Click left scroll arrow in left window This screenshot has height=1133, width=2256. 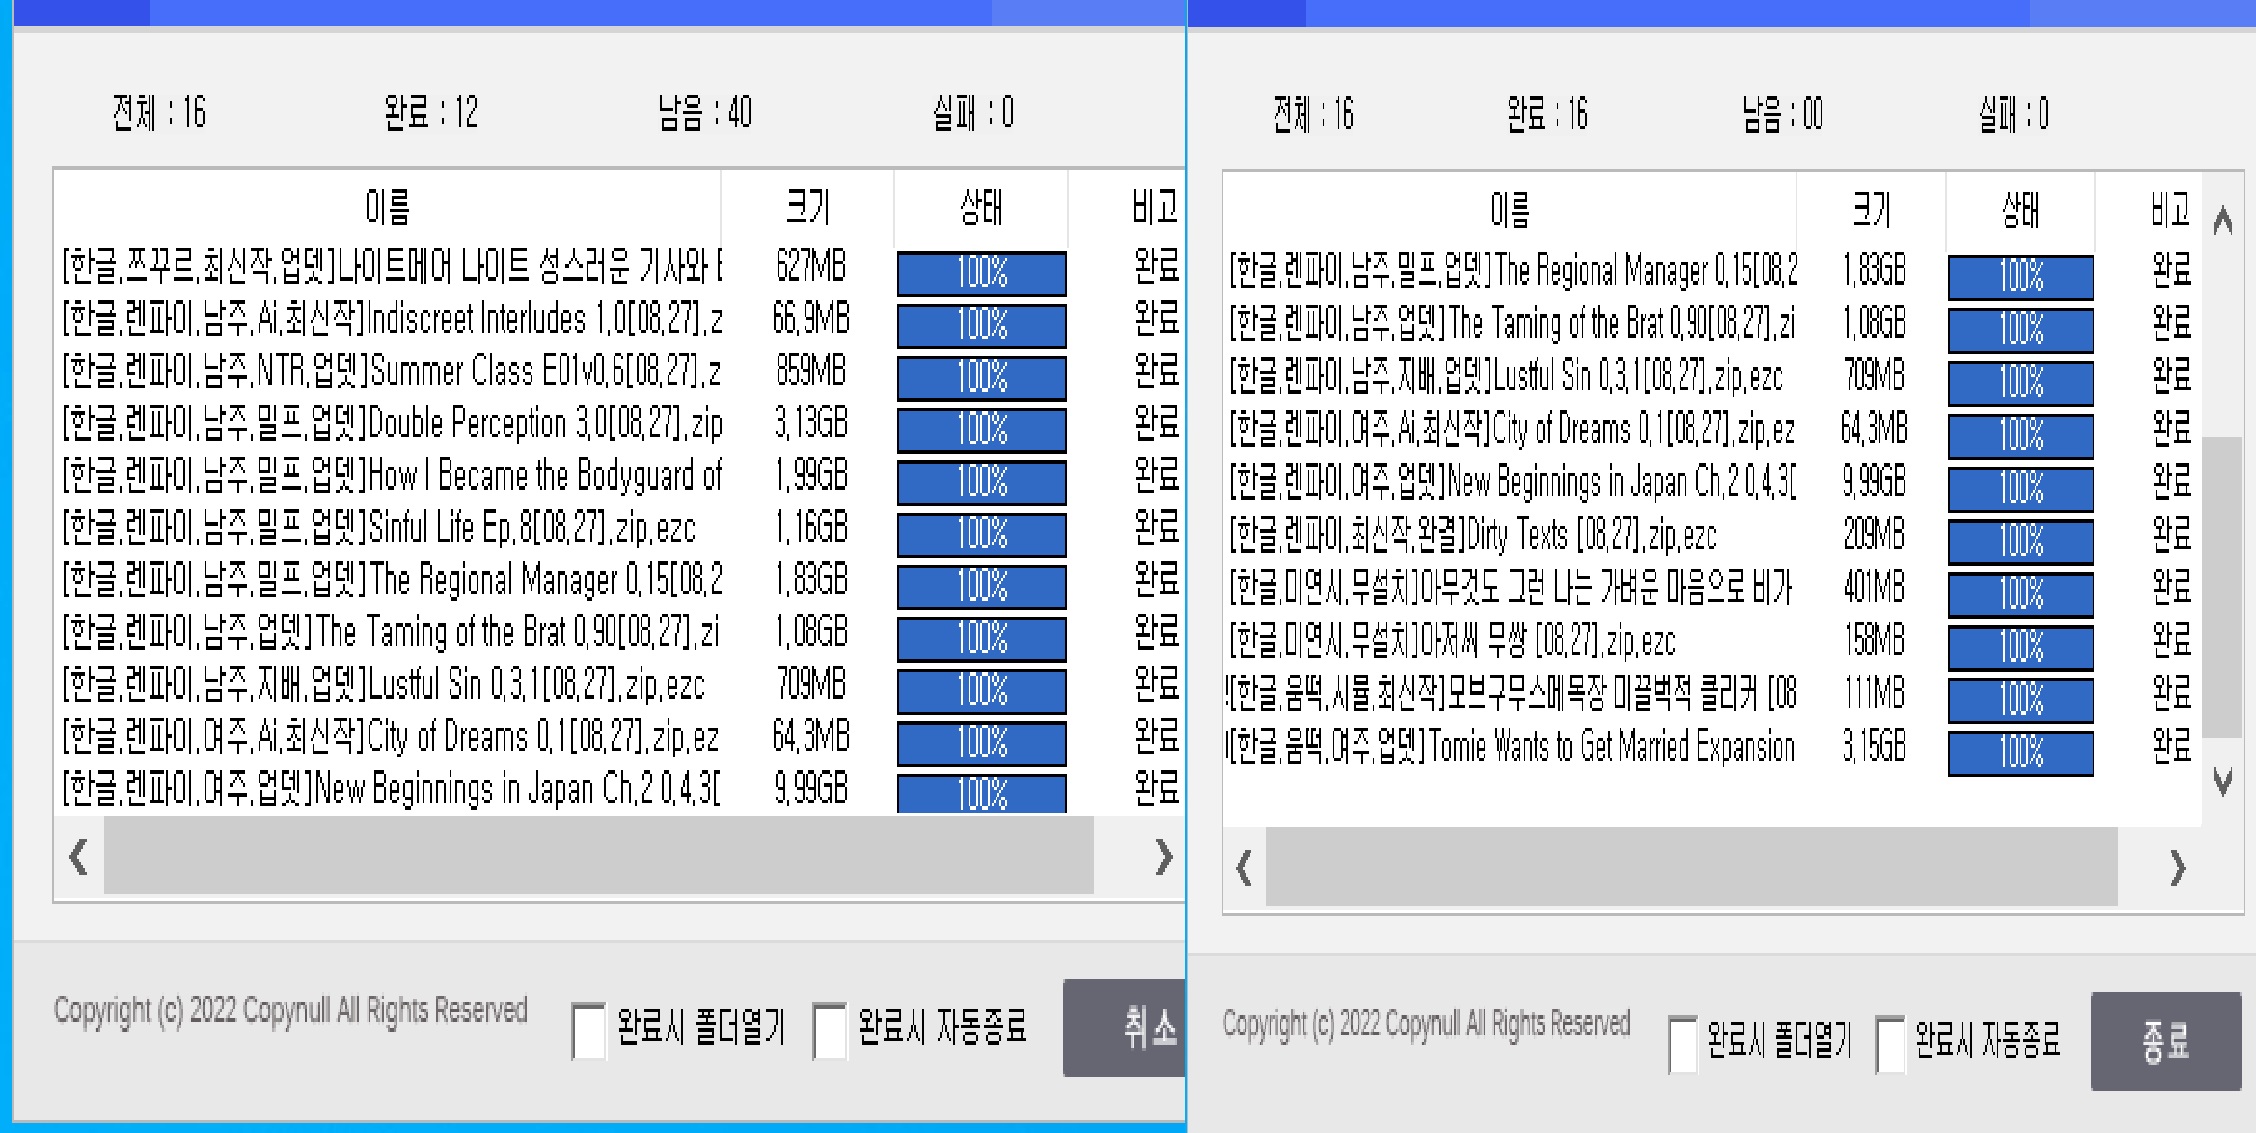coord(78,857)
